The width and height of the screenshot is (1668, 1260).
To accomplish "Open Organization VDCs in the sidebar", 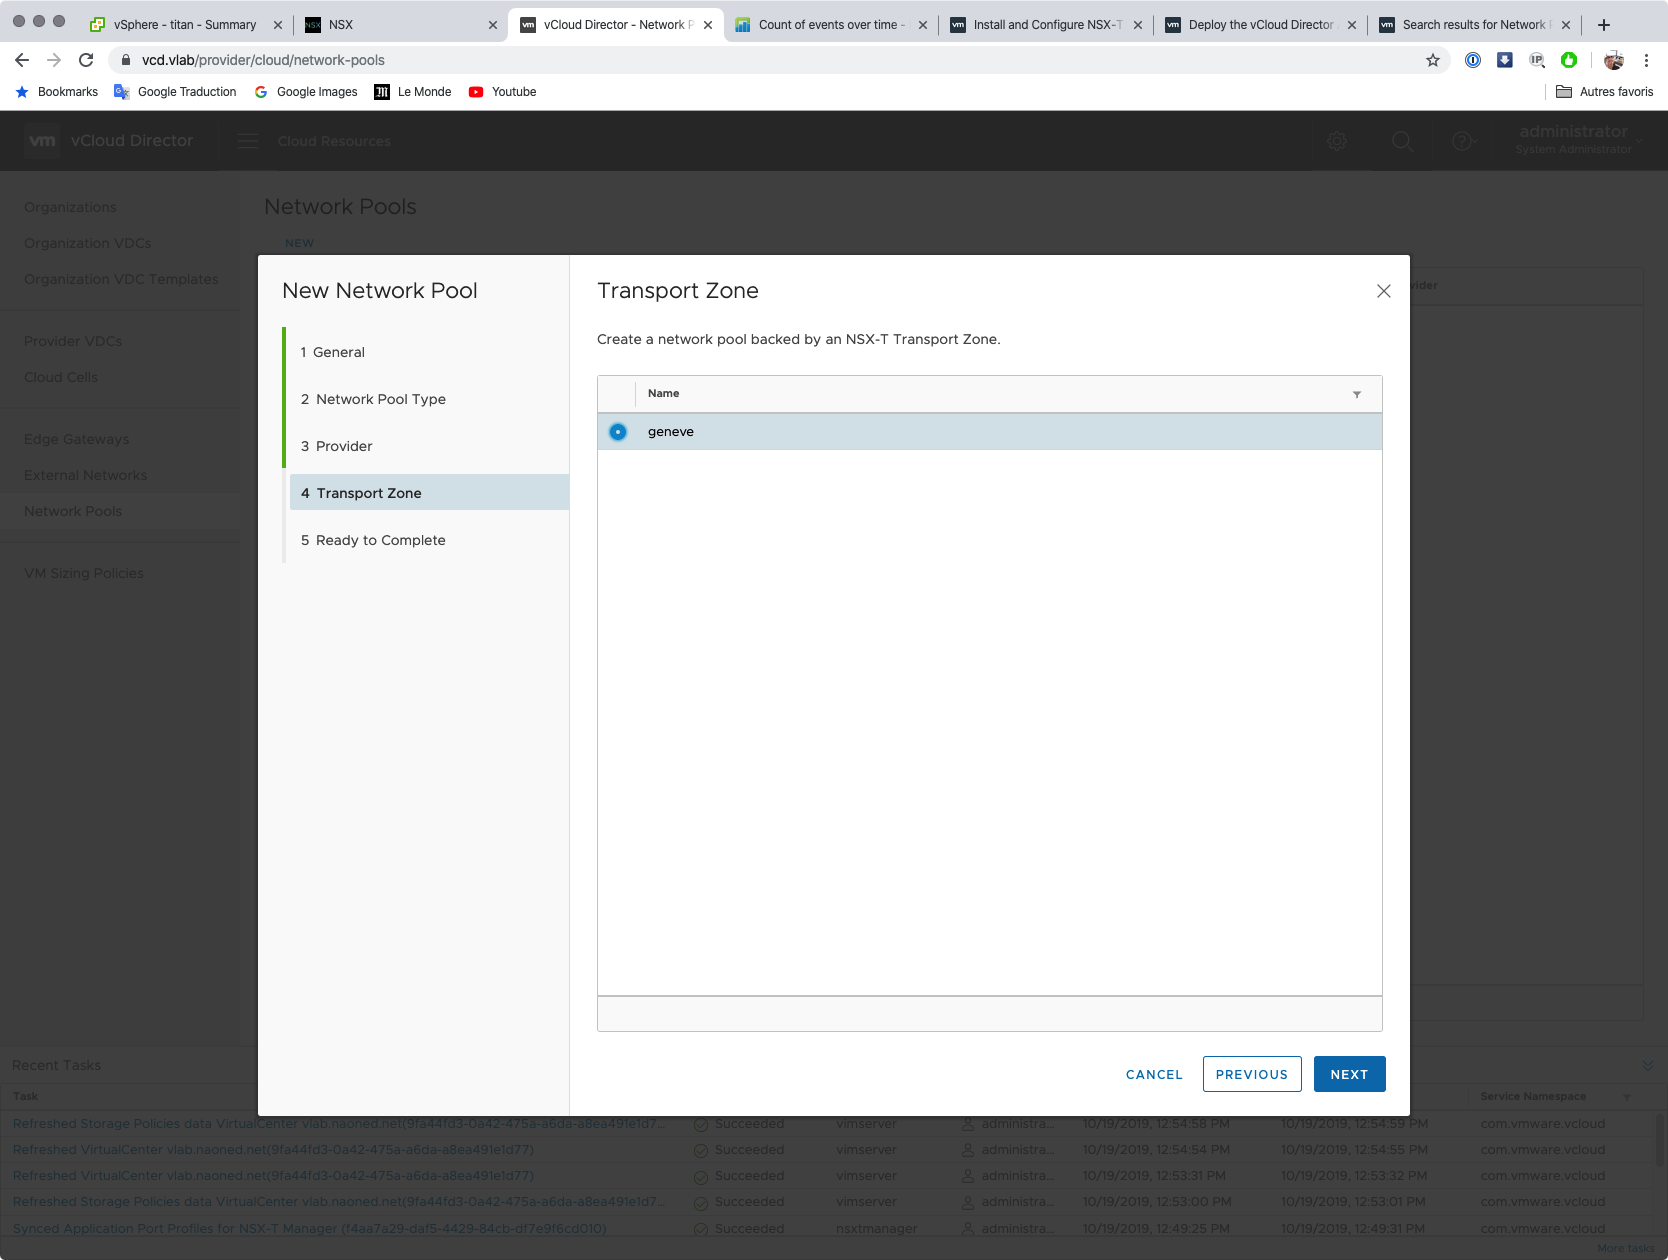I will point(88,243).
